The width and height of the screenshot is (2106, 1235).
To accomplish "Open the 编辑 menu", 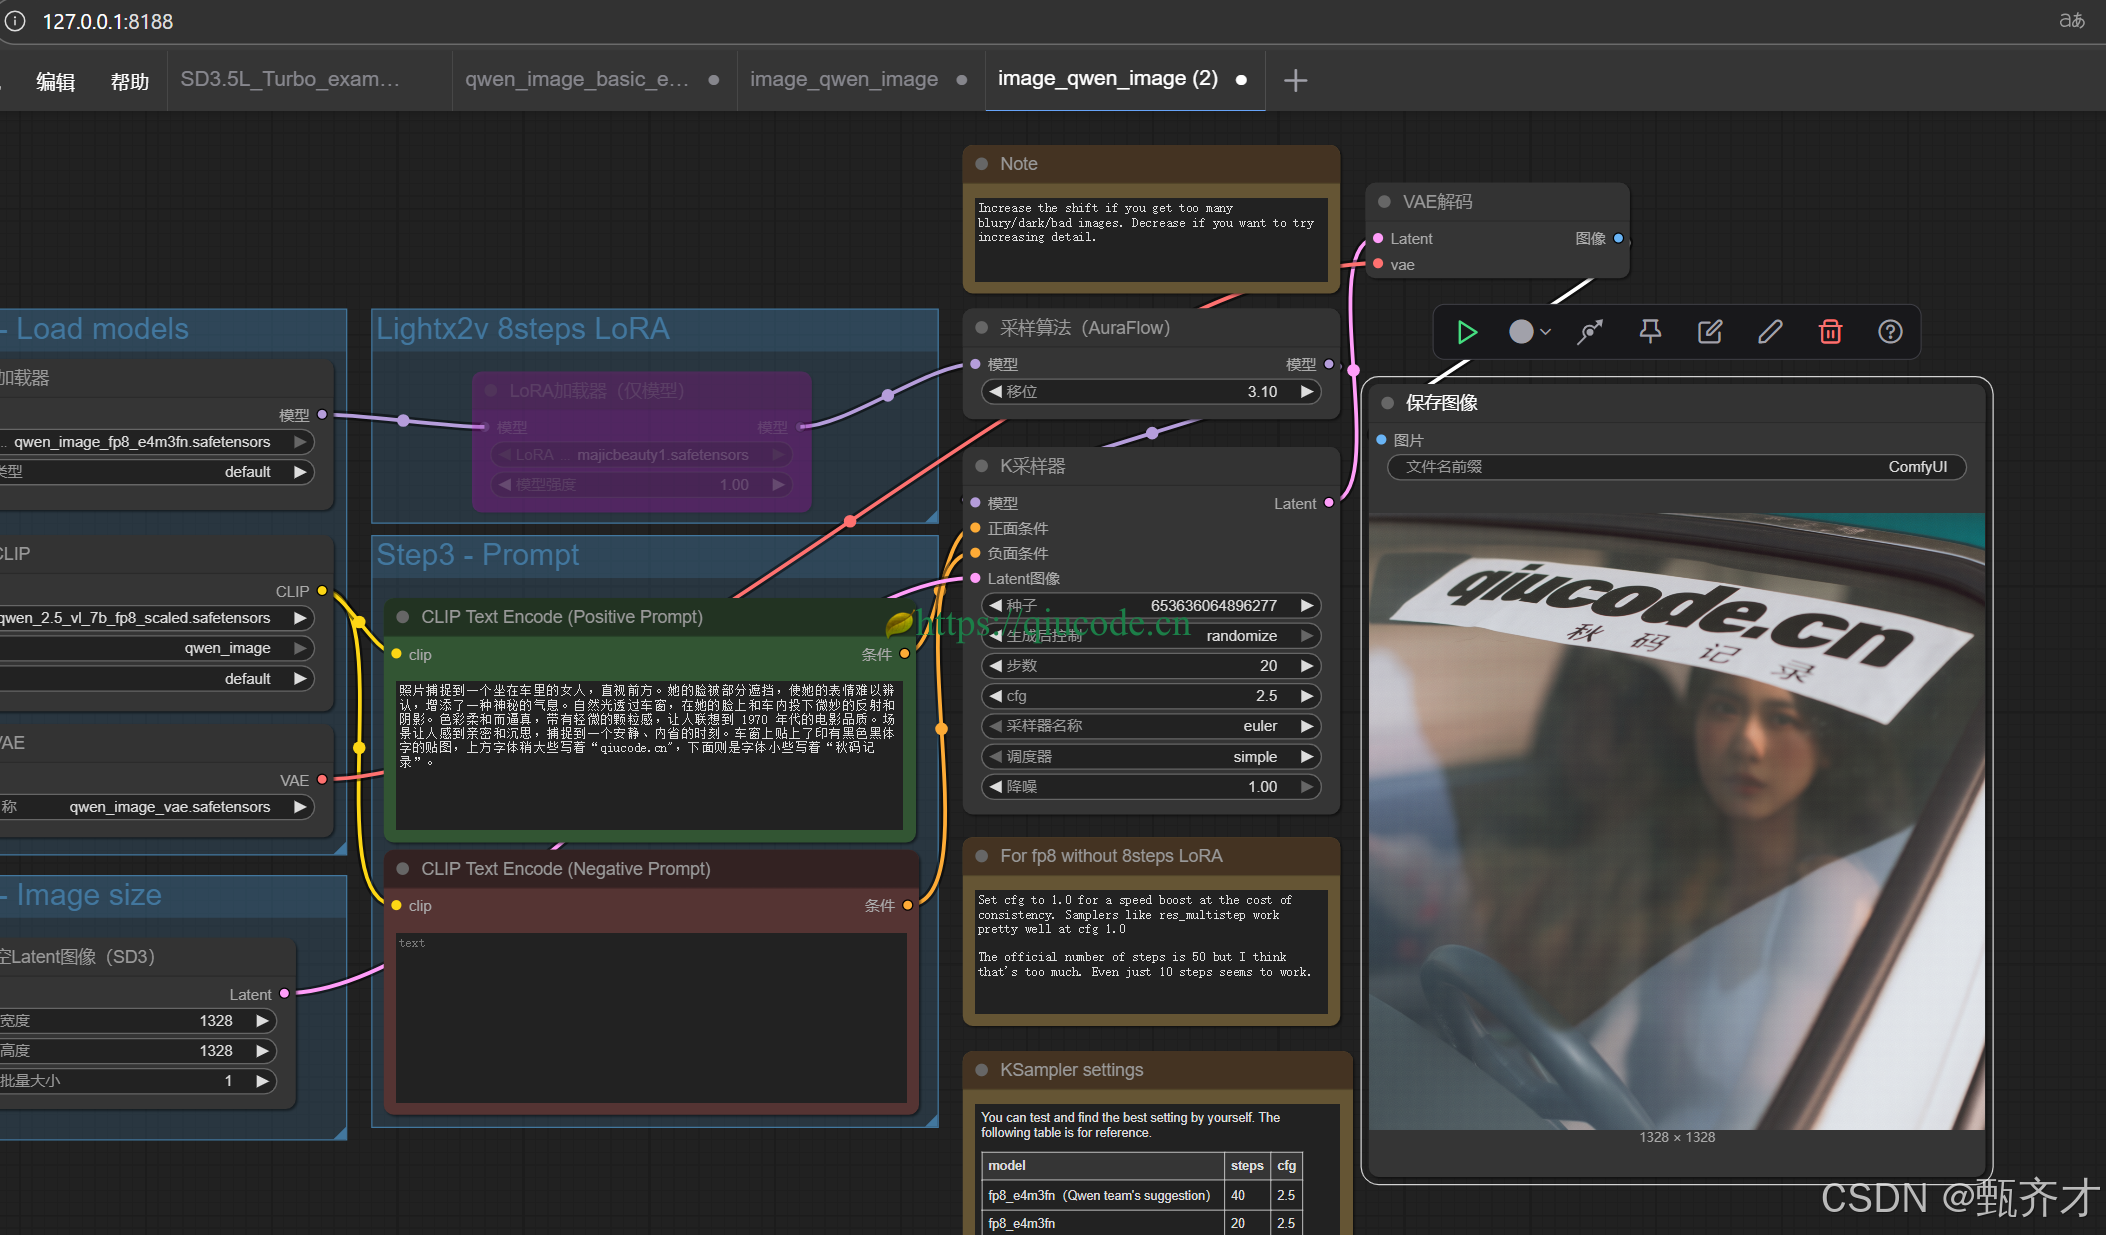I will point(55,82).
